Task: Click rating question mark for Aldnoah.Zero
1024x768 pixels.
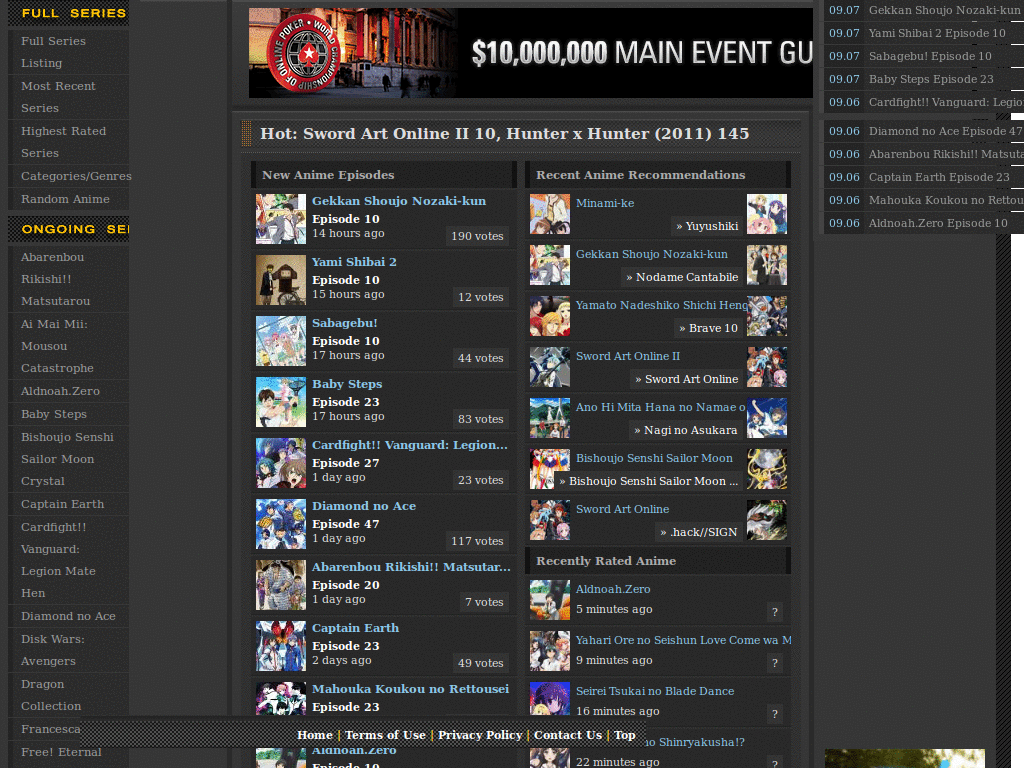Action: tap(775, 612)
